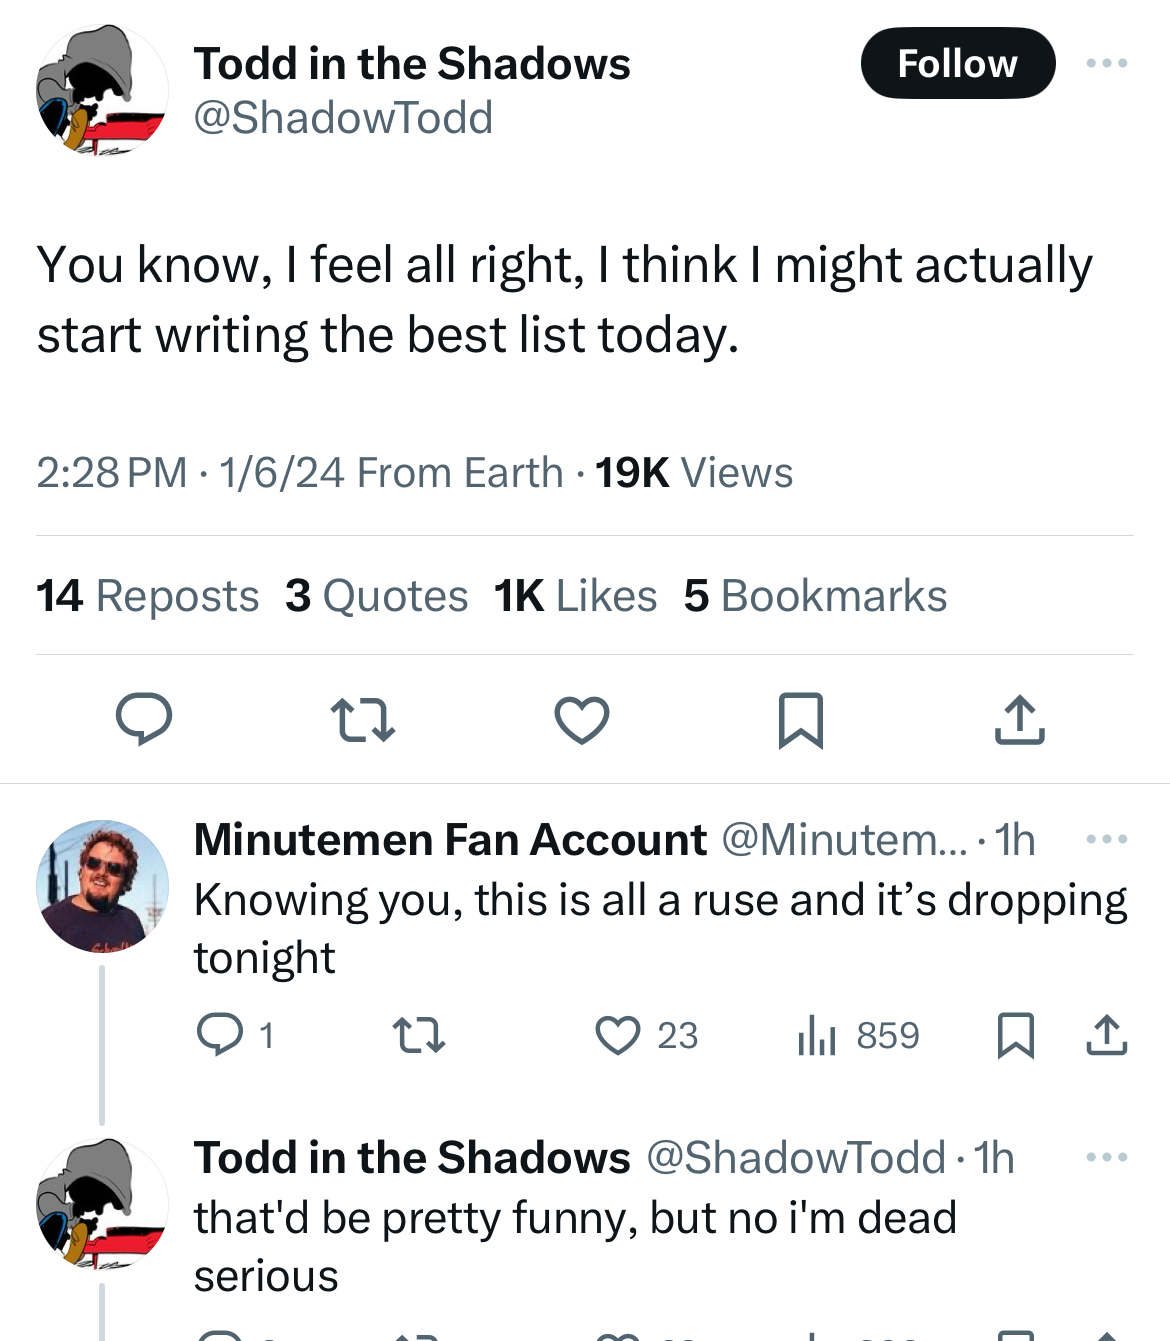Image resolution: width=1170 pixels, height=1341 pixels.
Task: Share Minutemen Fan Account's reply
Action: coord(1107,1035)
